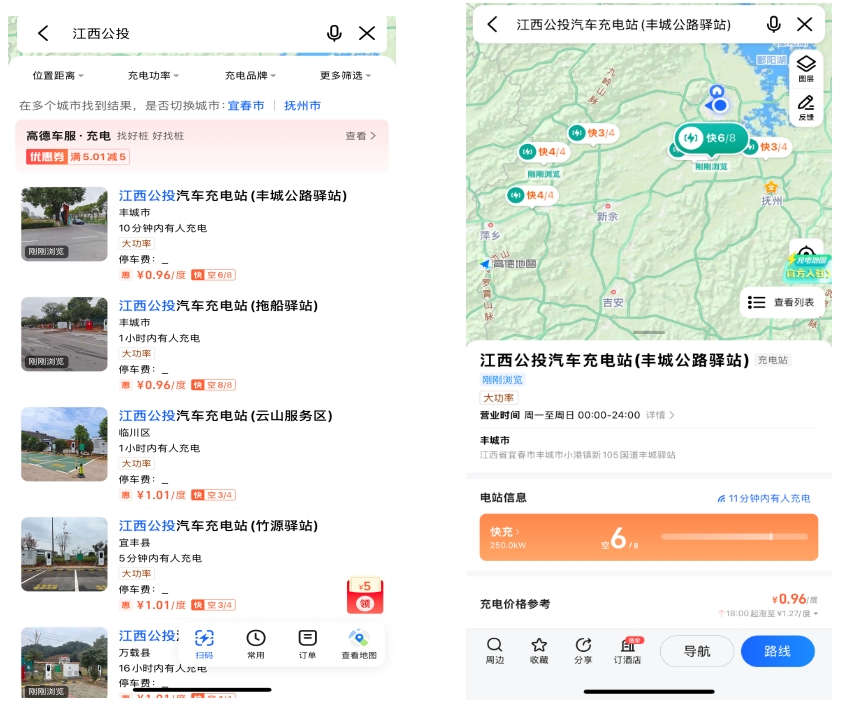Tap the share (分享) icon
Image resolution: width=846 pixels, height=705 pixels.
pyautogui.click(x=583, y=650)
